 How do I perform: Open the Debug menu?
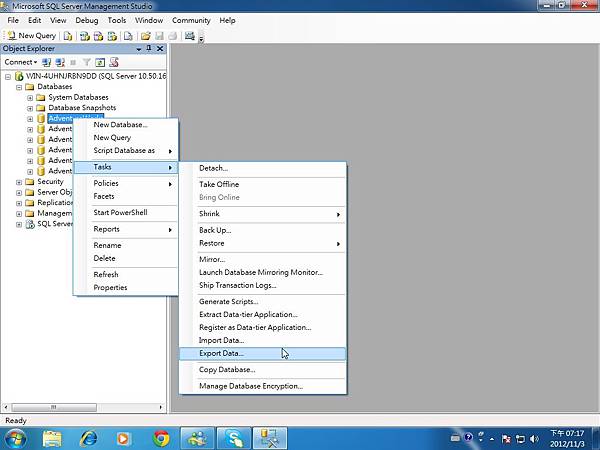pos(87,20)
